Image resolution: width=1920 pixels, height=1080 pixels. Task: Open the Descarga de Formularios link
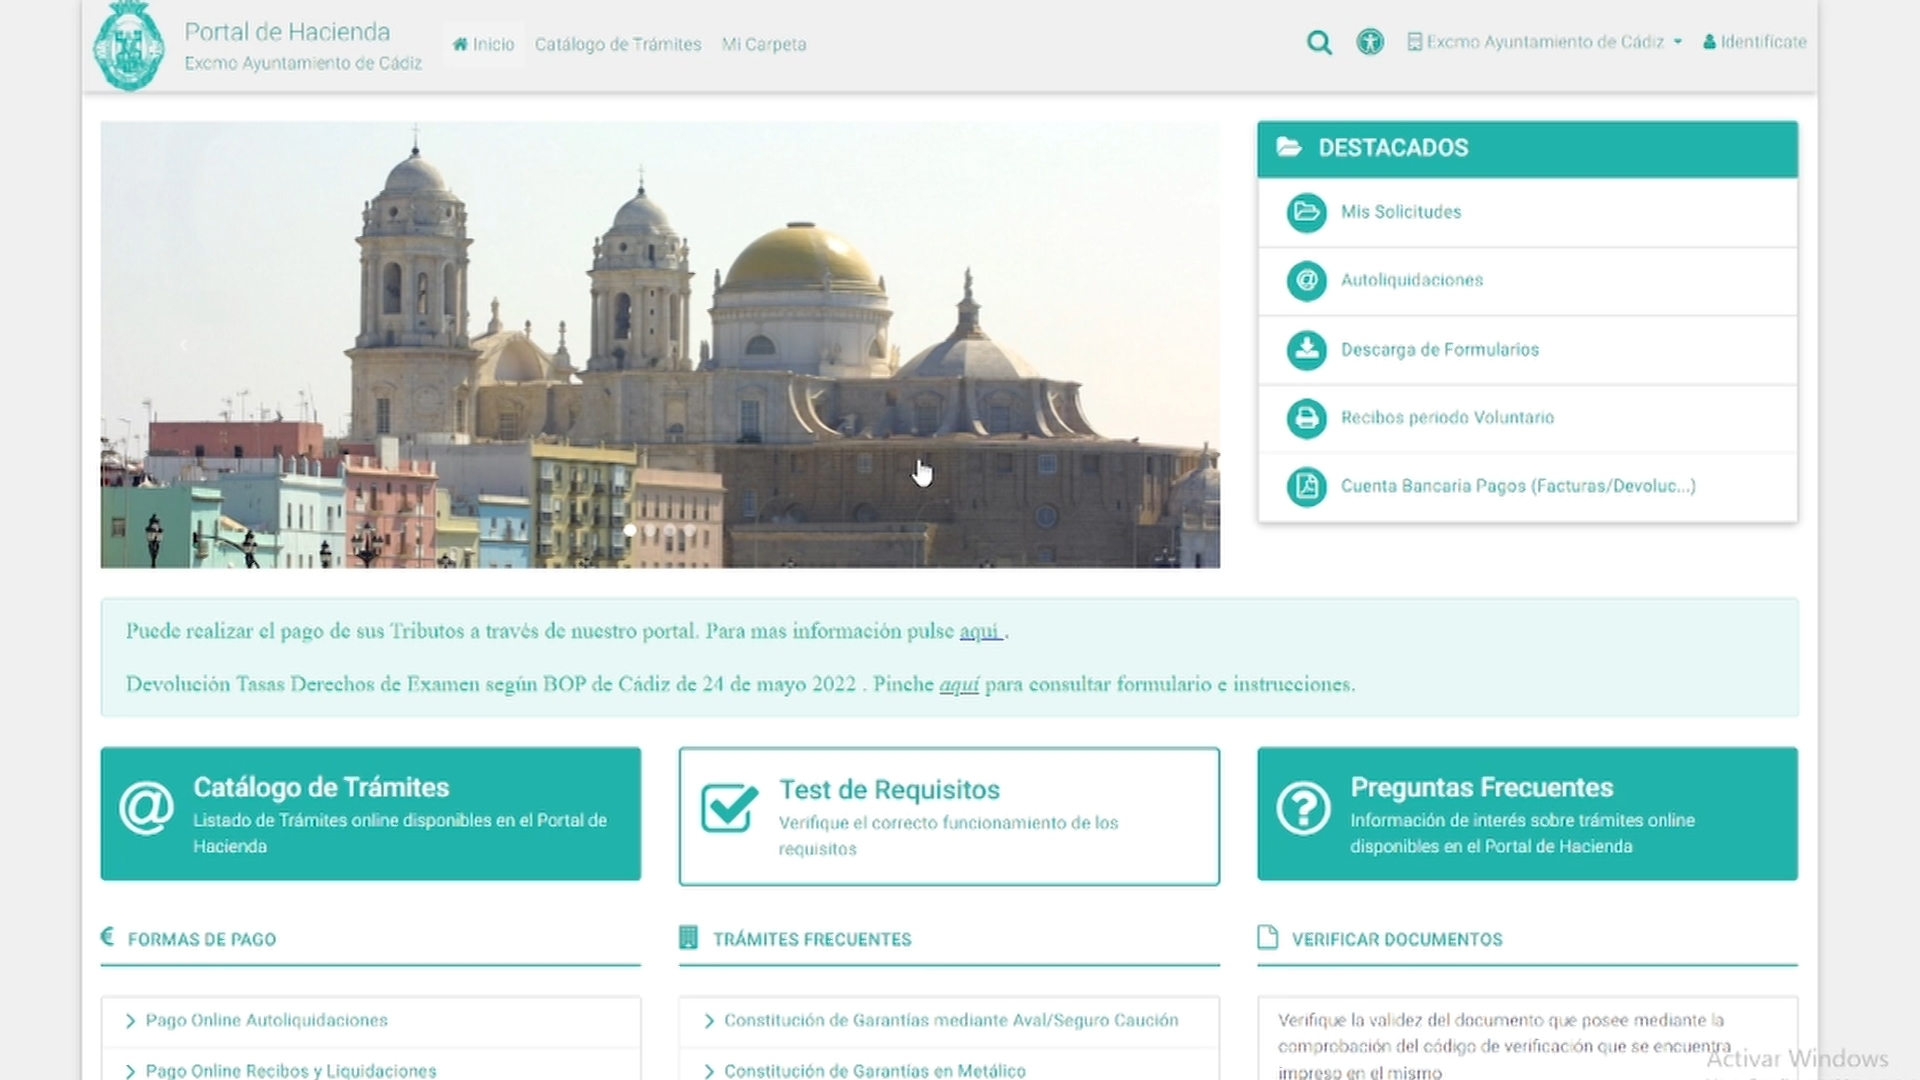pyautogui.click(x=1439, y=349)
